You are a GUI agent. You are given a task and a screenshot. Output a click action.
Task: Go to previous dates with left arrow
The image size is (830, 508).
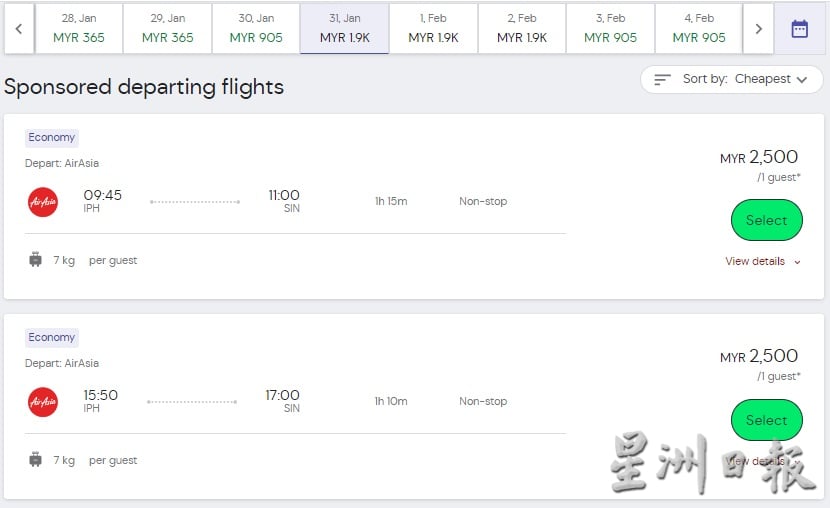[x=19, y=29]
